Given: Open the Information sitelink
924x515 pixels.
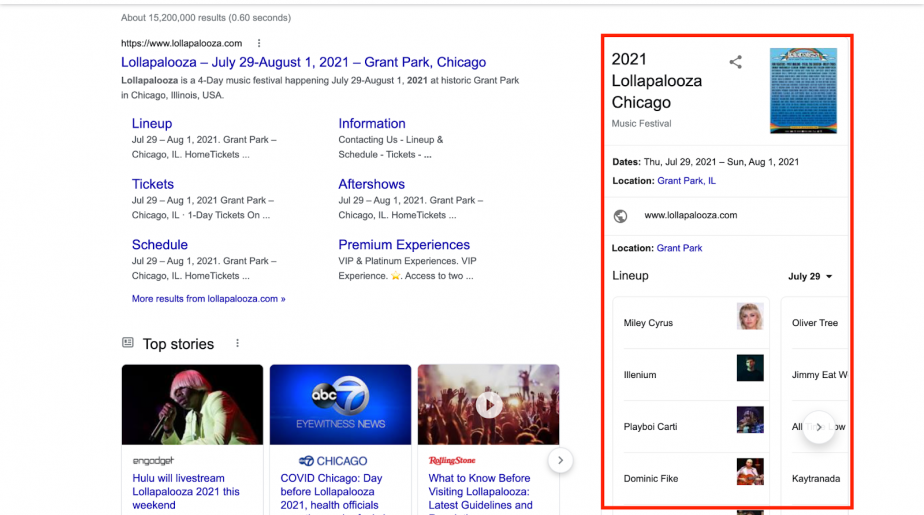Looking at the screenshot, I should [372, 123].
